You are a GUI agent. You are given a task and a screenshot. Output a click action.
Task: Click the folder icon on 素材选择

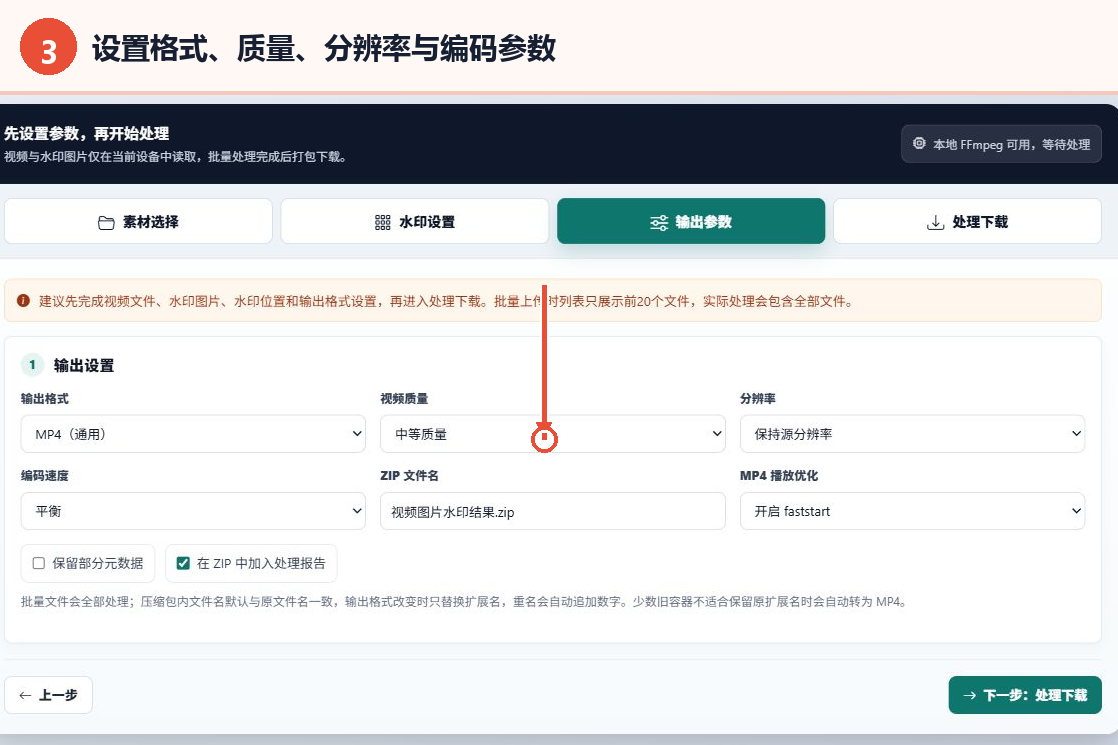pyautogui.click(x=106, y=222)
